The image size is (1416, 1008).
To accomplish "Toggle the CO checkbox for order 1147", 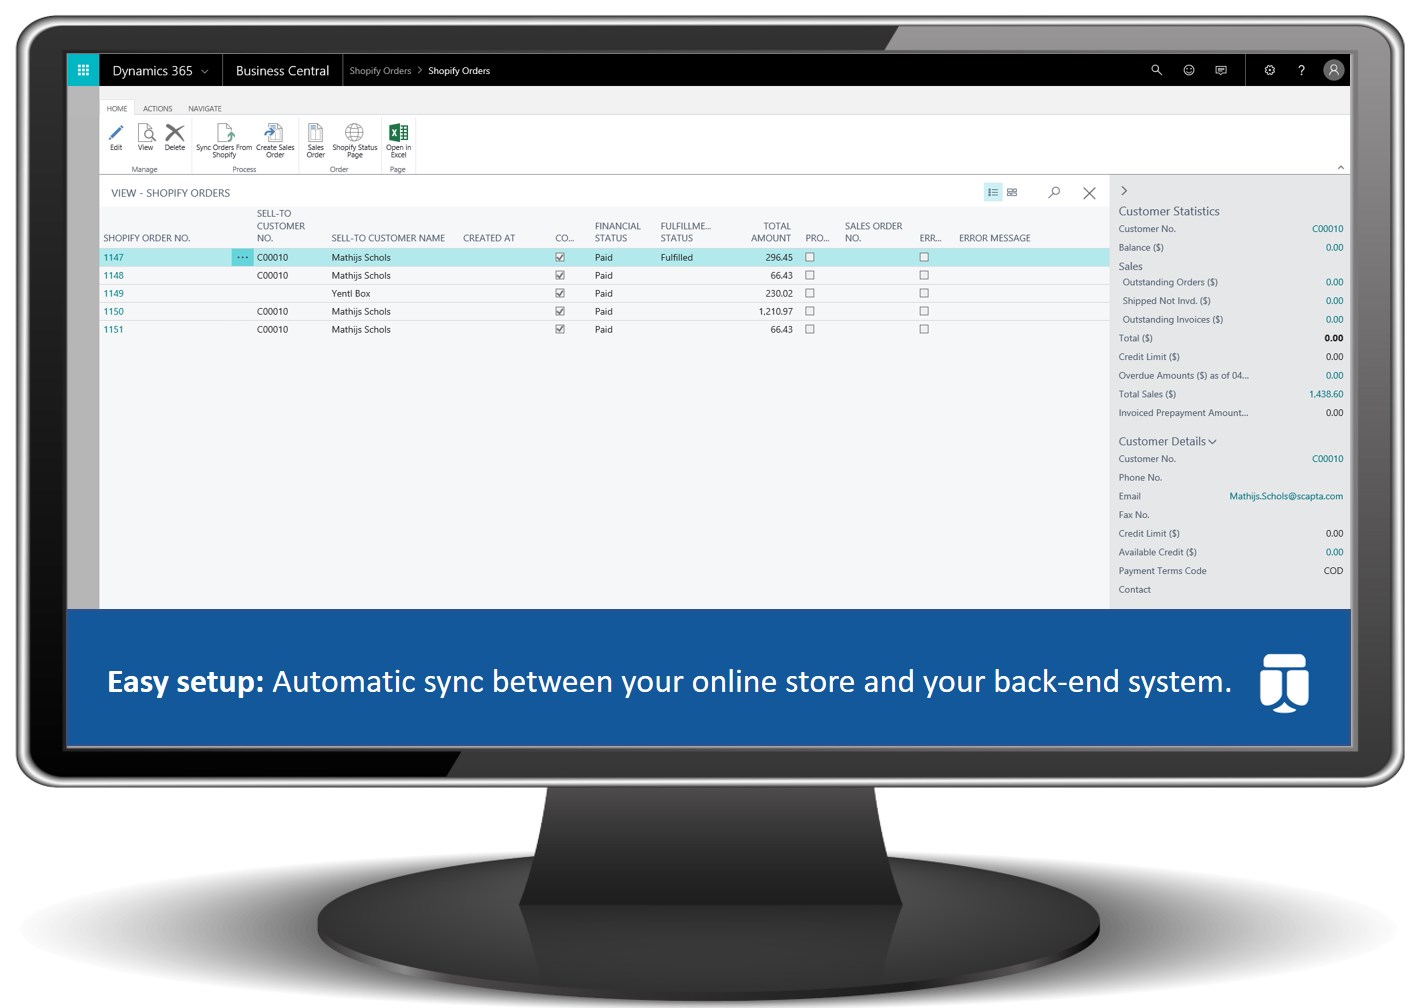I will point(560,257).
